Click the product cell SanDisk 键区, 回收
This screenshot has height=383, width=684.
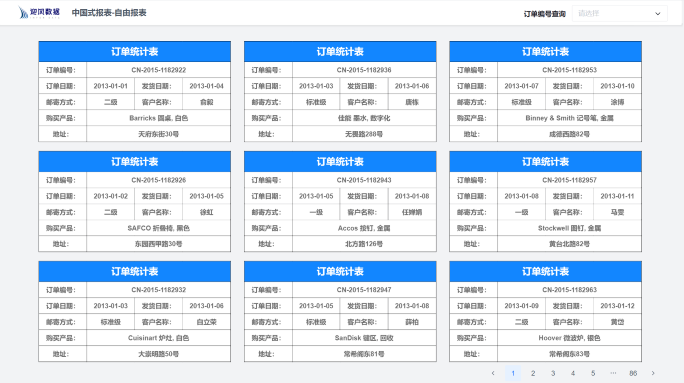pos(364,338)
